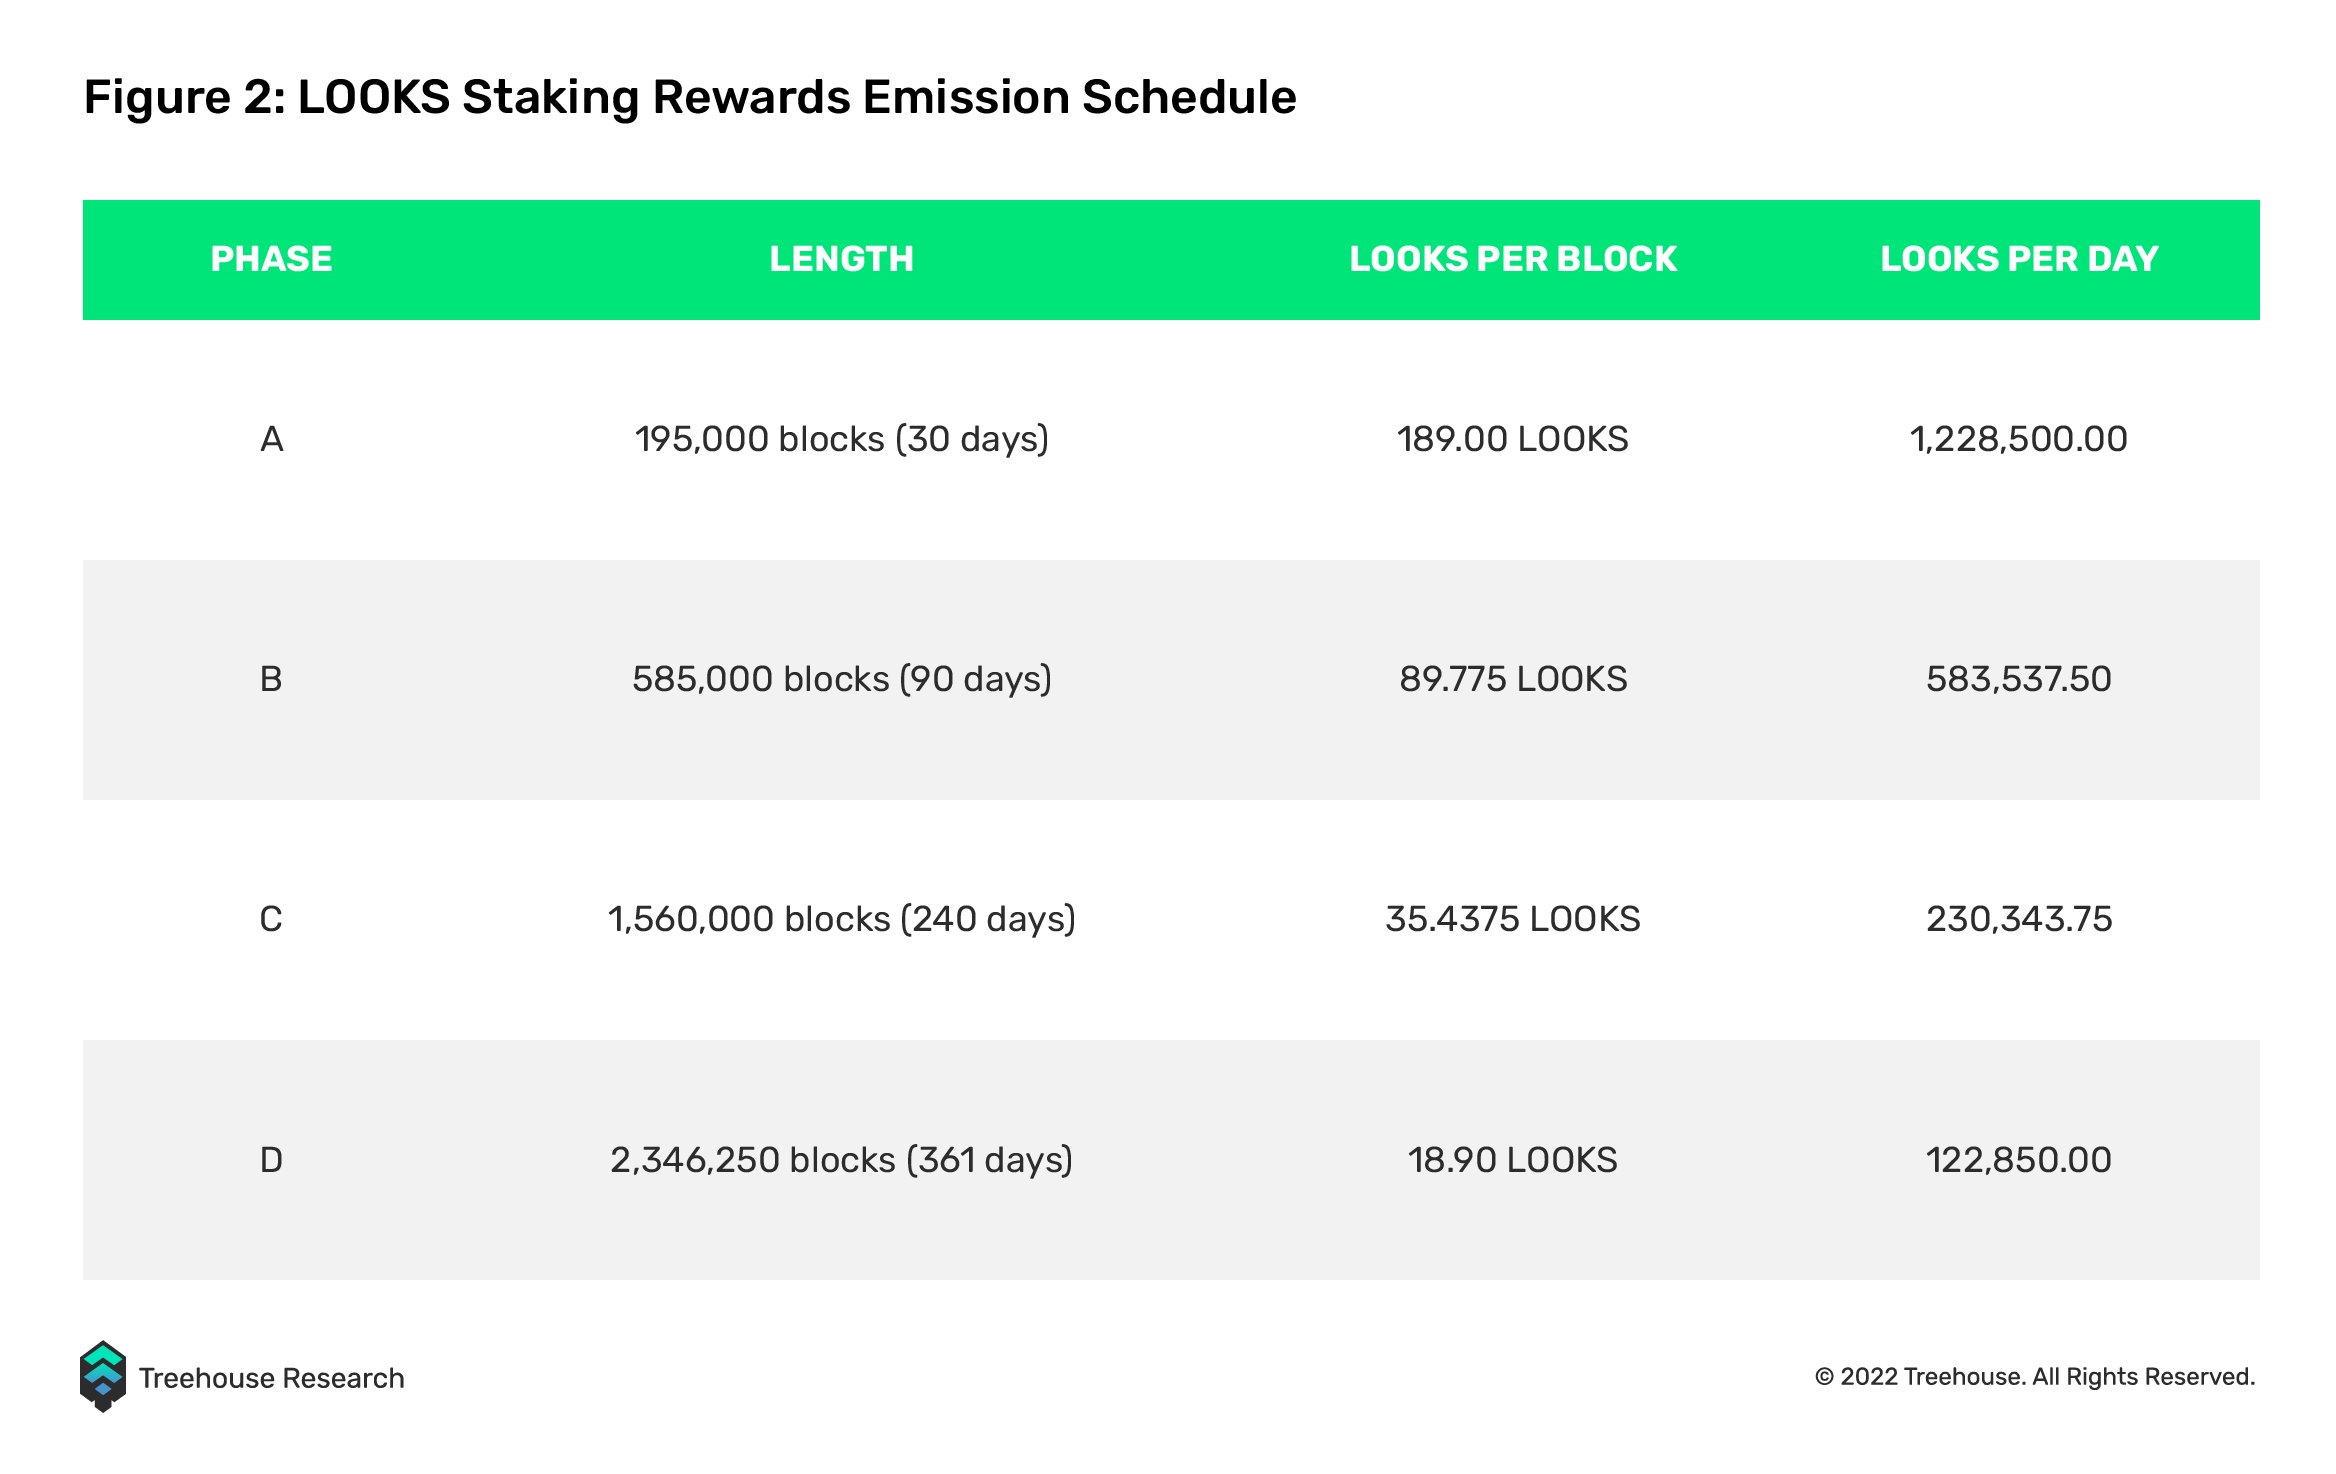Click phase 'D' cell
The height and width of the screenshot is (1474, 2336).
(271, 1160)
